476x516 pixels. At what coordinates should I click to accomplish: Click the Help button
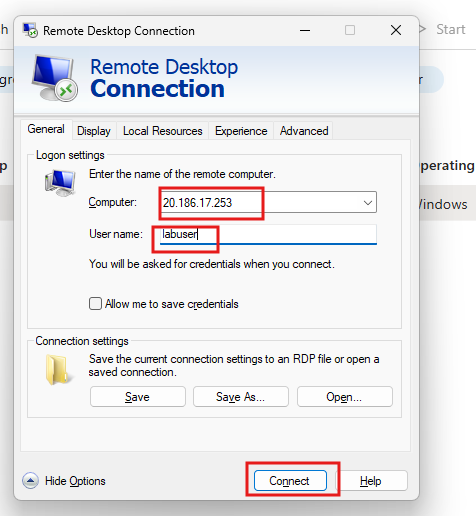coord(370,481)
